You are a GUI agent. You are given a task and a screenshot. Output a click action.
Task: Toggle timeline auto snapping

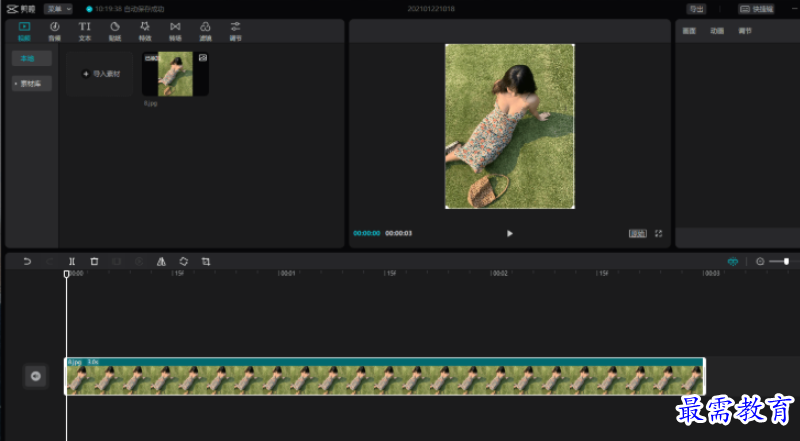pyautogui.click(x=733, y=261)
